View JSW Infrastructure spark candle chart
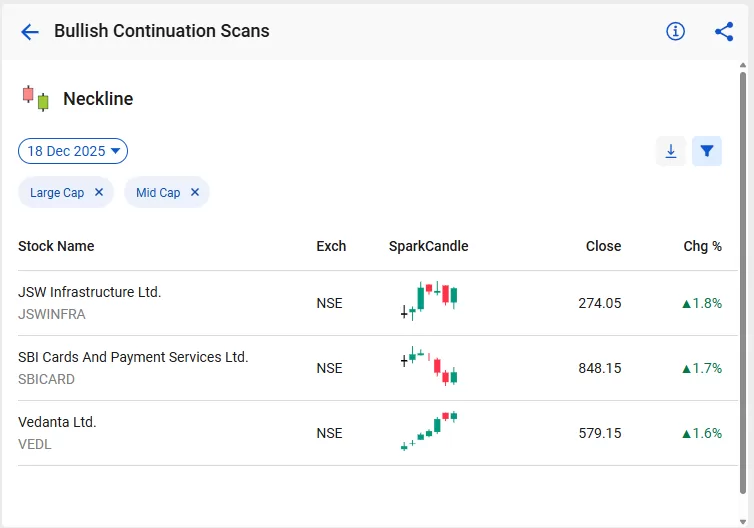Image resolution: width=754 pixels, height=528 pixels. [x=429, y=301]
